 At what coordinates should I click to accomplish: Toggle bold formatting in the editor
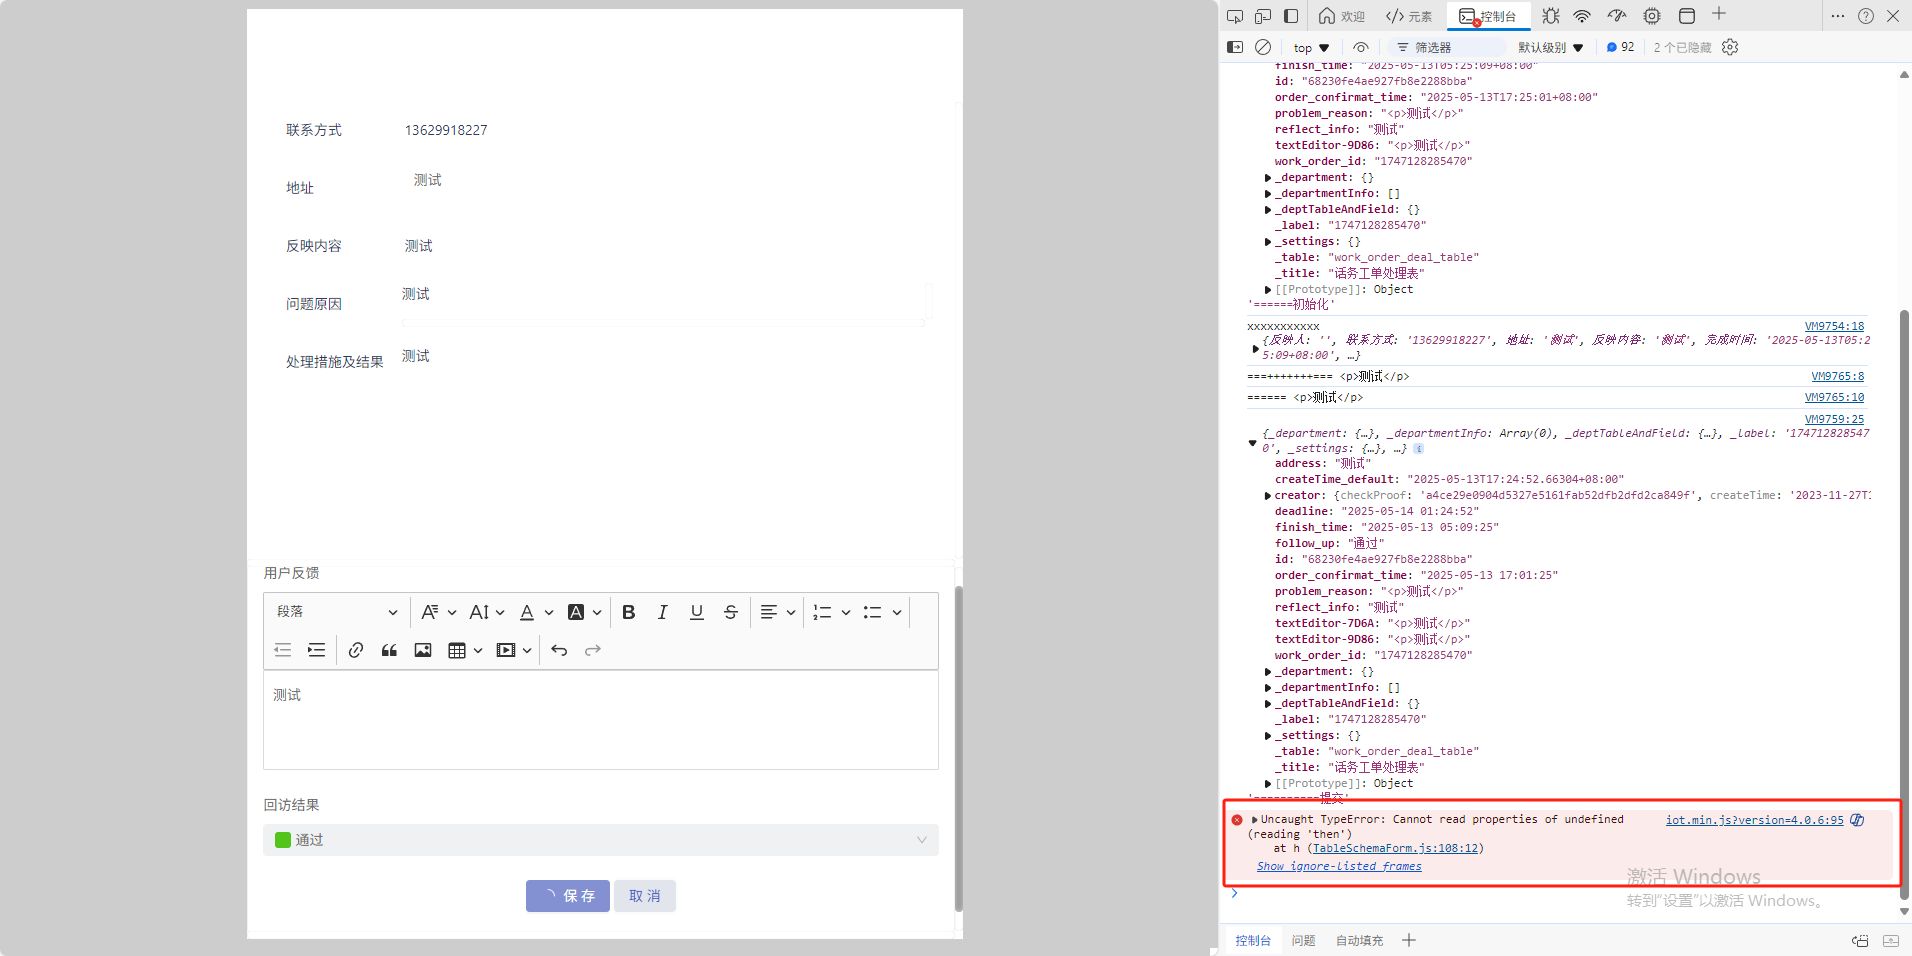(x=628, y=612)
